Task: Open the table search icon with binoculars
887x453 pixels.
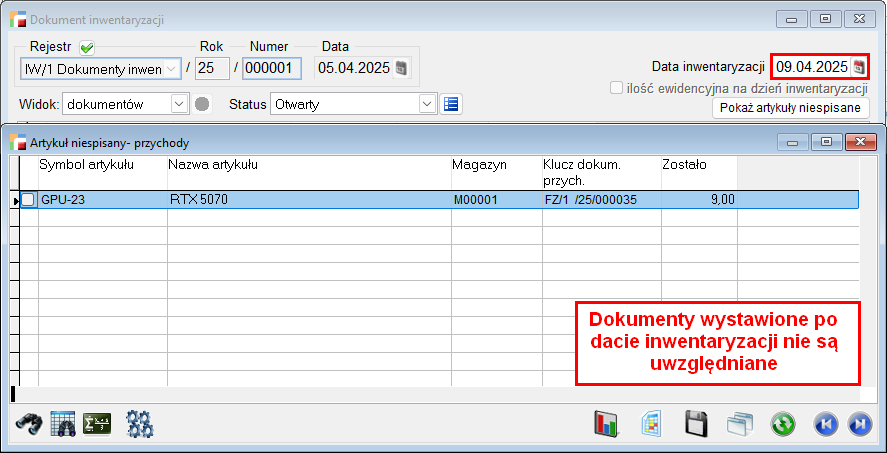Action: coord(63,423)
